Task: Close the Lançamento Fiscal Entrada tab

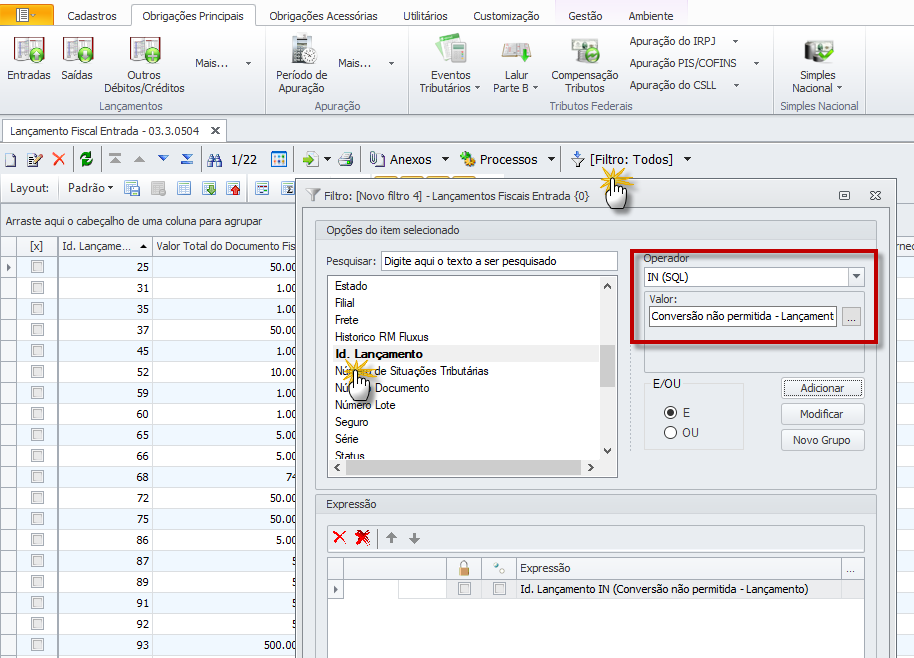Action: (215, 131)
